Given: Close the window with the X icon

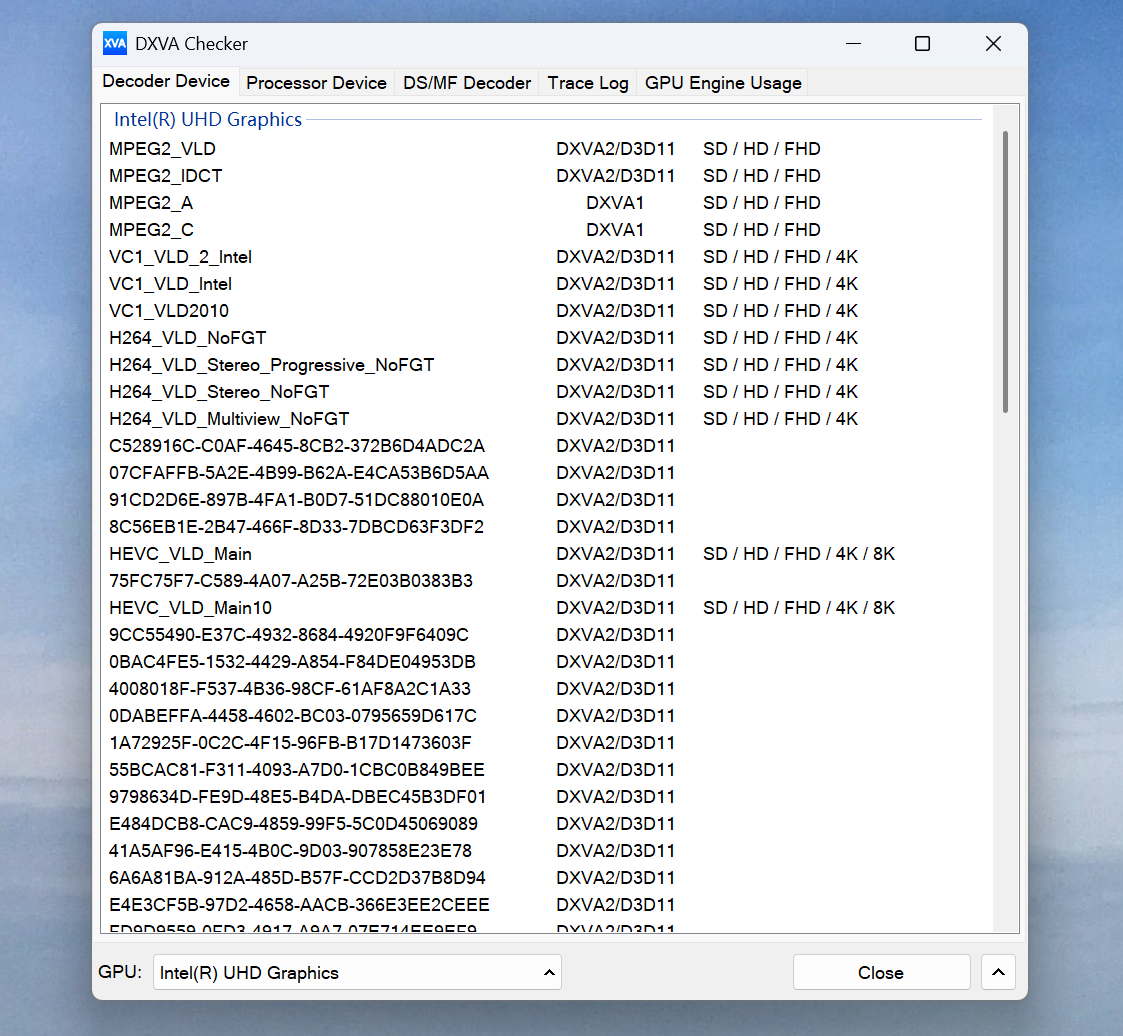Looking at the screenshot, I should (x=993, y=44).
